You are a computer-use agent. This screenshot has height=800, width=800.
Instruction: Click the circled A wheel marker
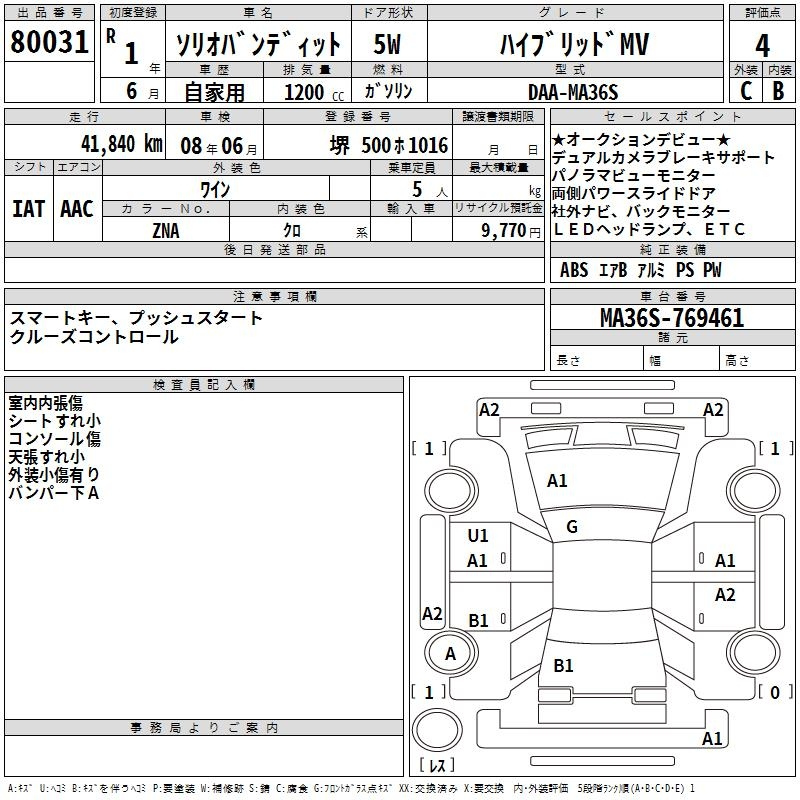[x=450, y=653]
